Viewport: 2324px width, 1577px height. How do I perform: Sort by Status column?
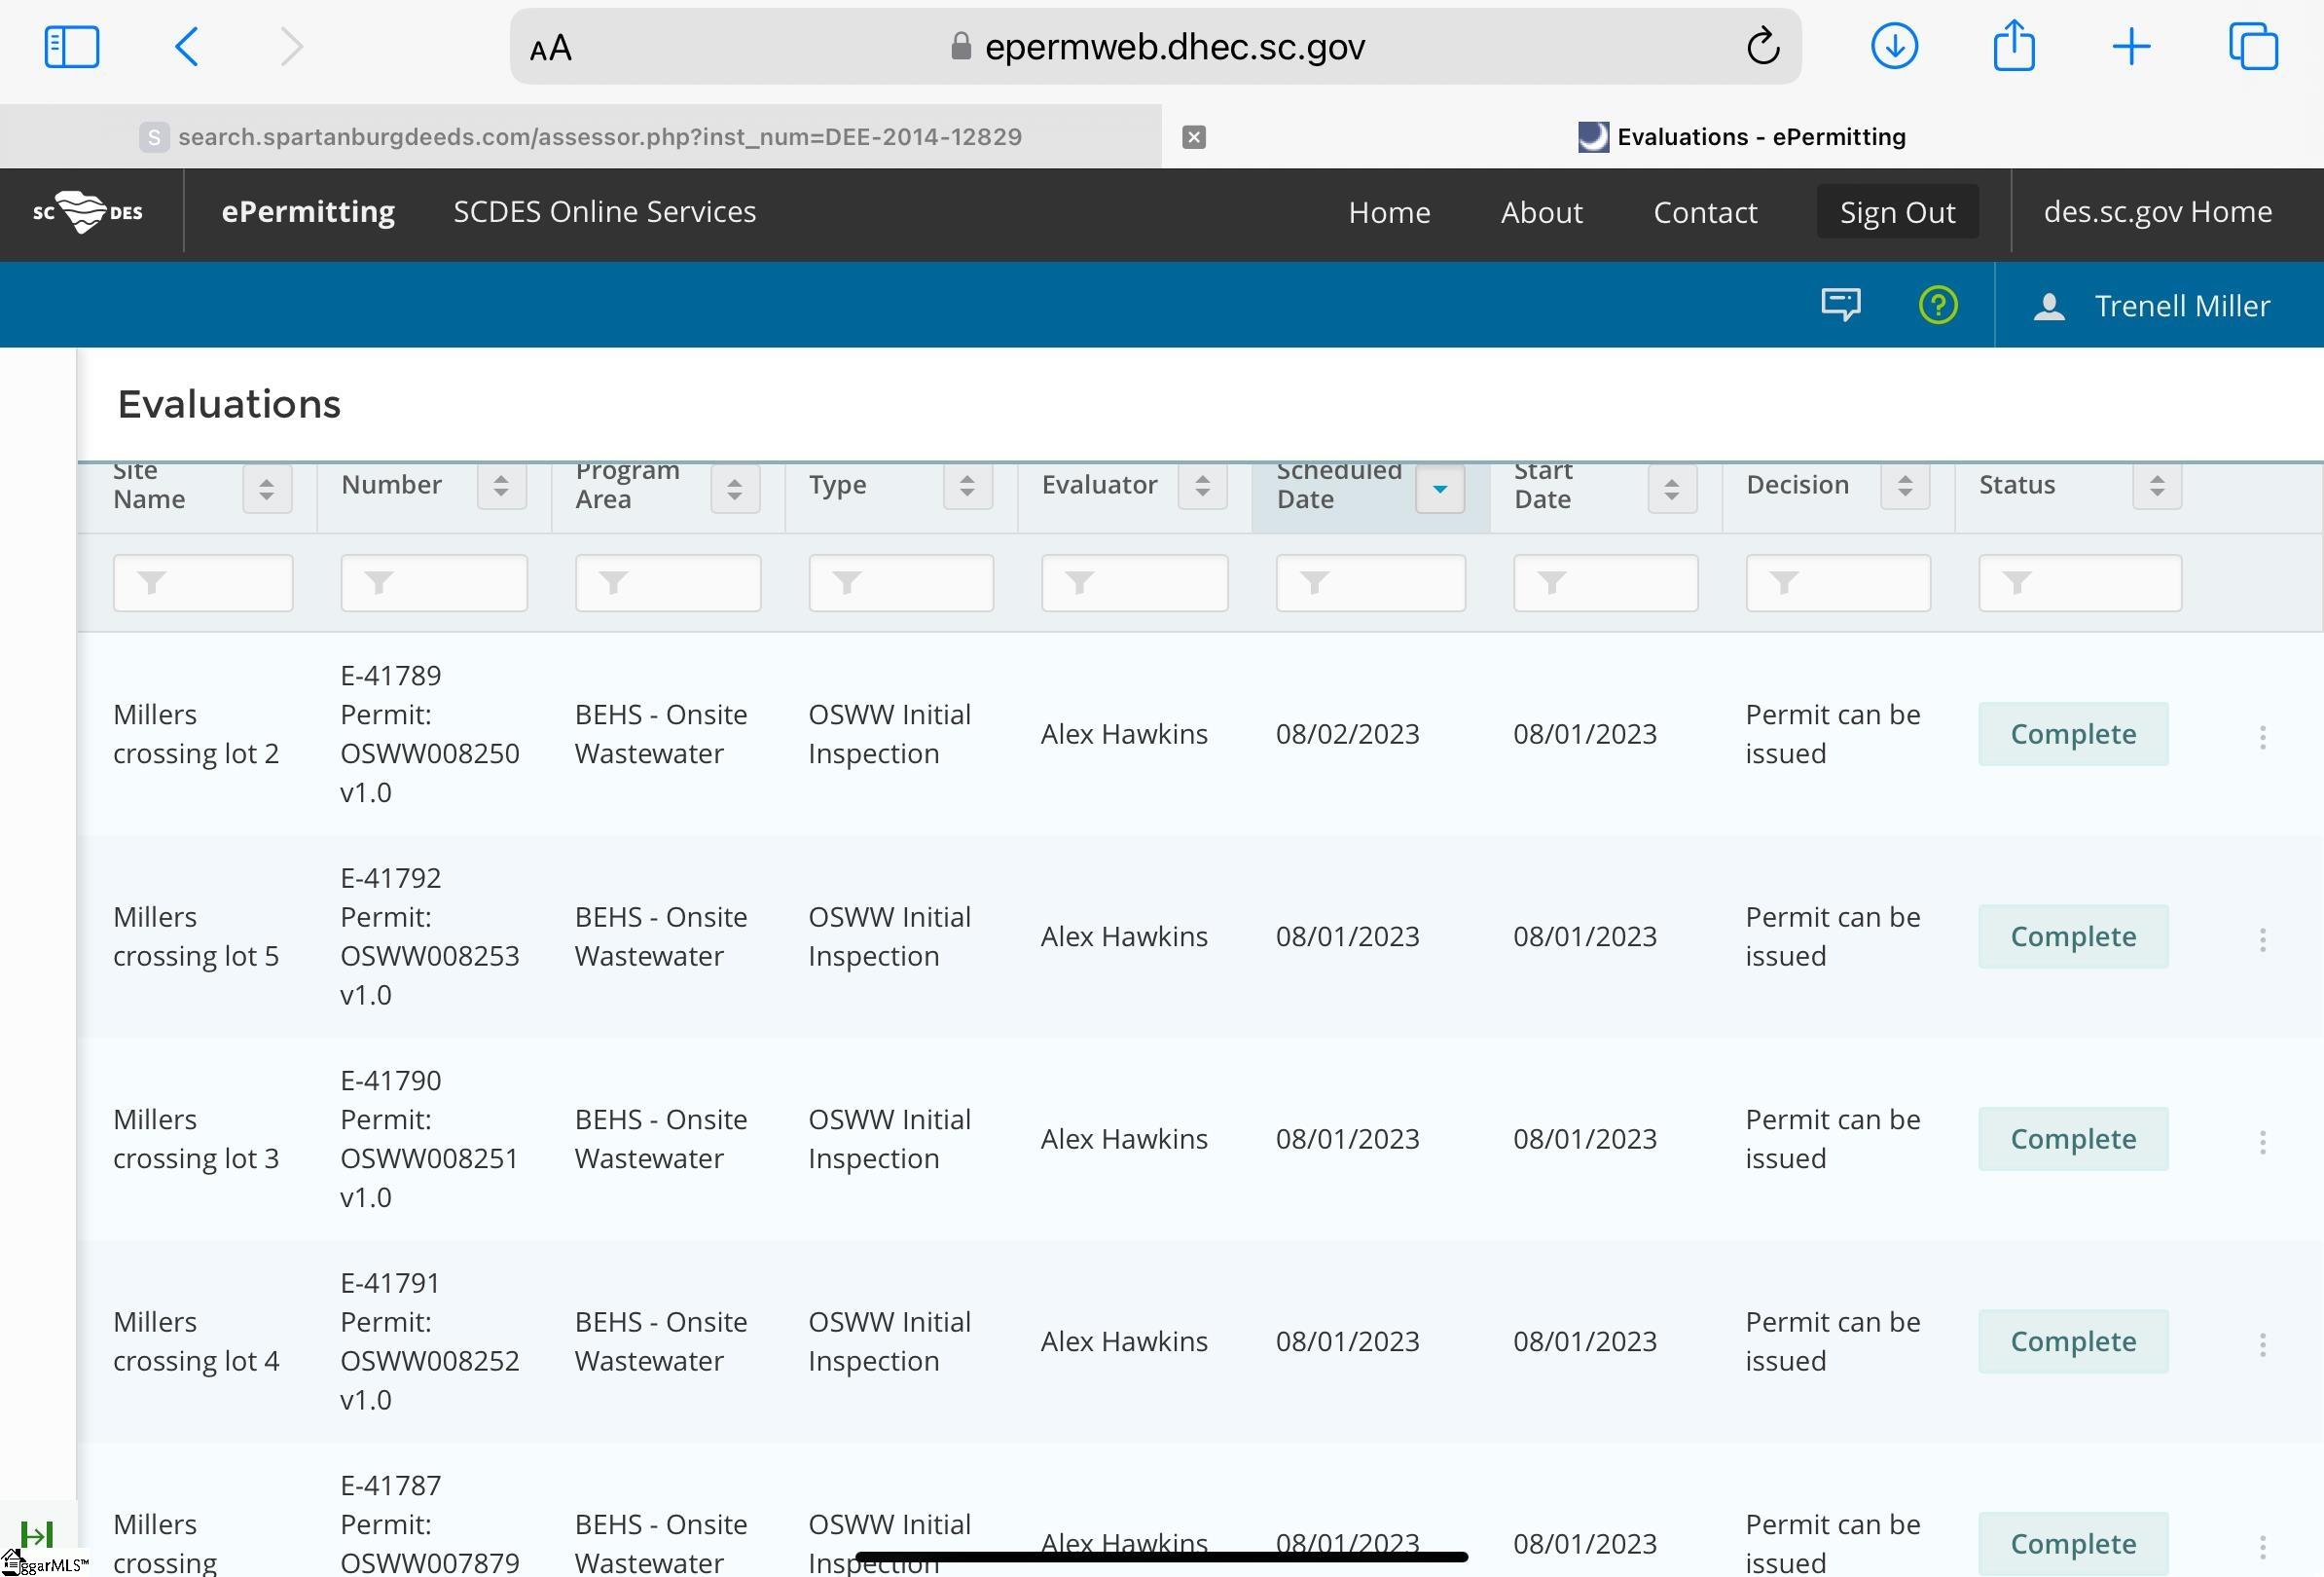2157,486
